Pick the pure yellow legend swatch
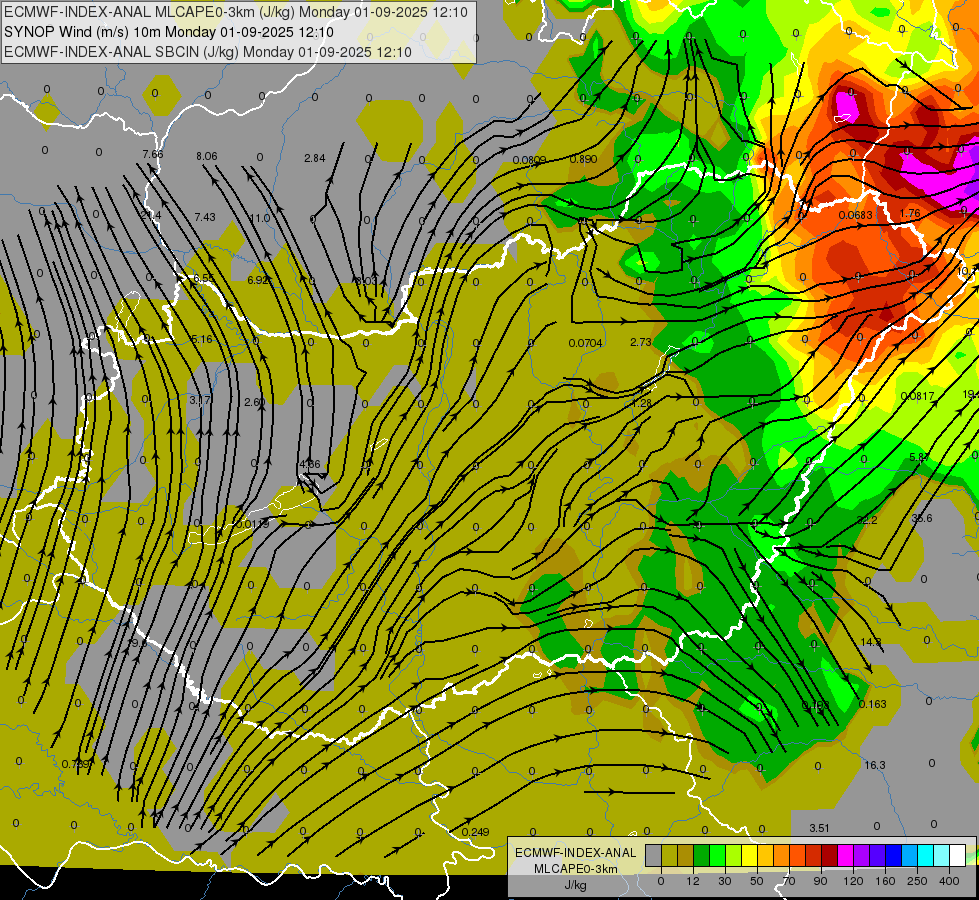The width and height of the screenshot is (979, 900). (x=749, y=856)
